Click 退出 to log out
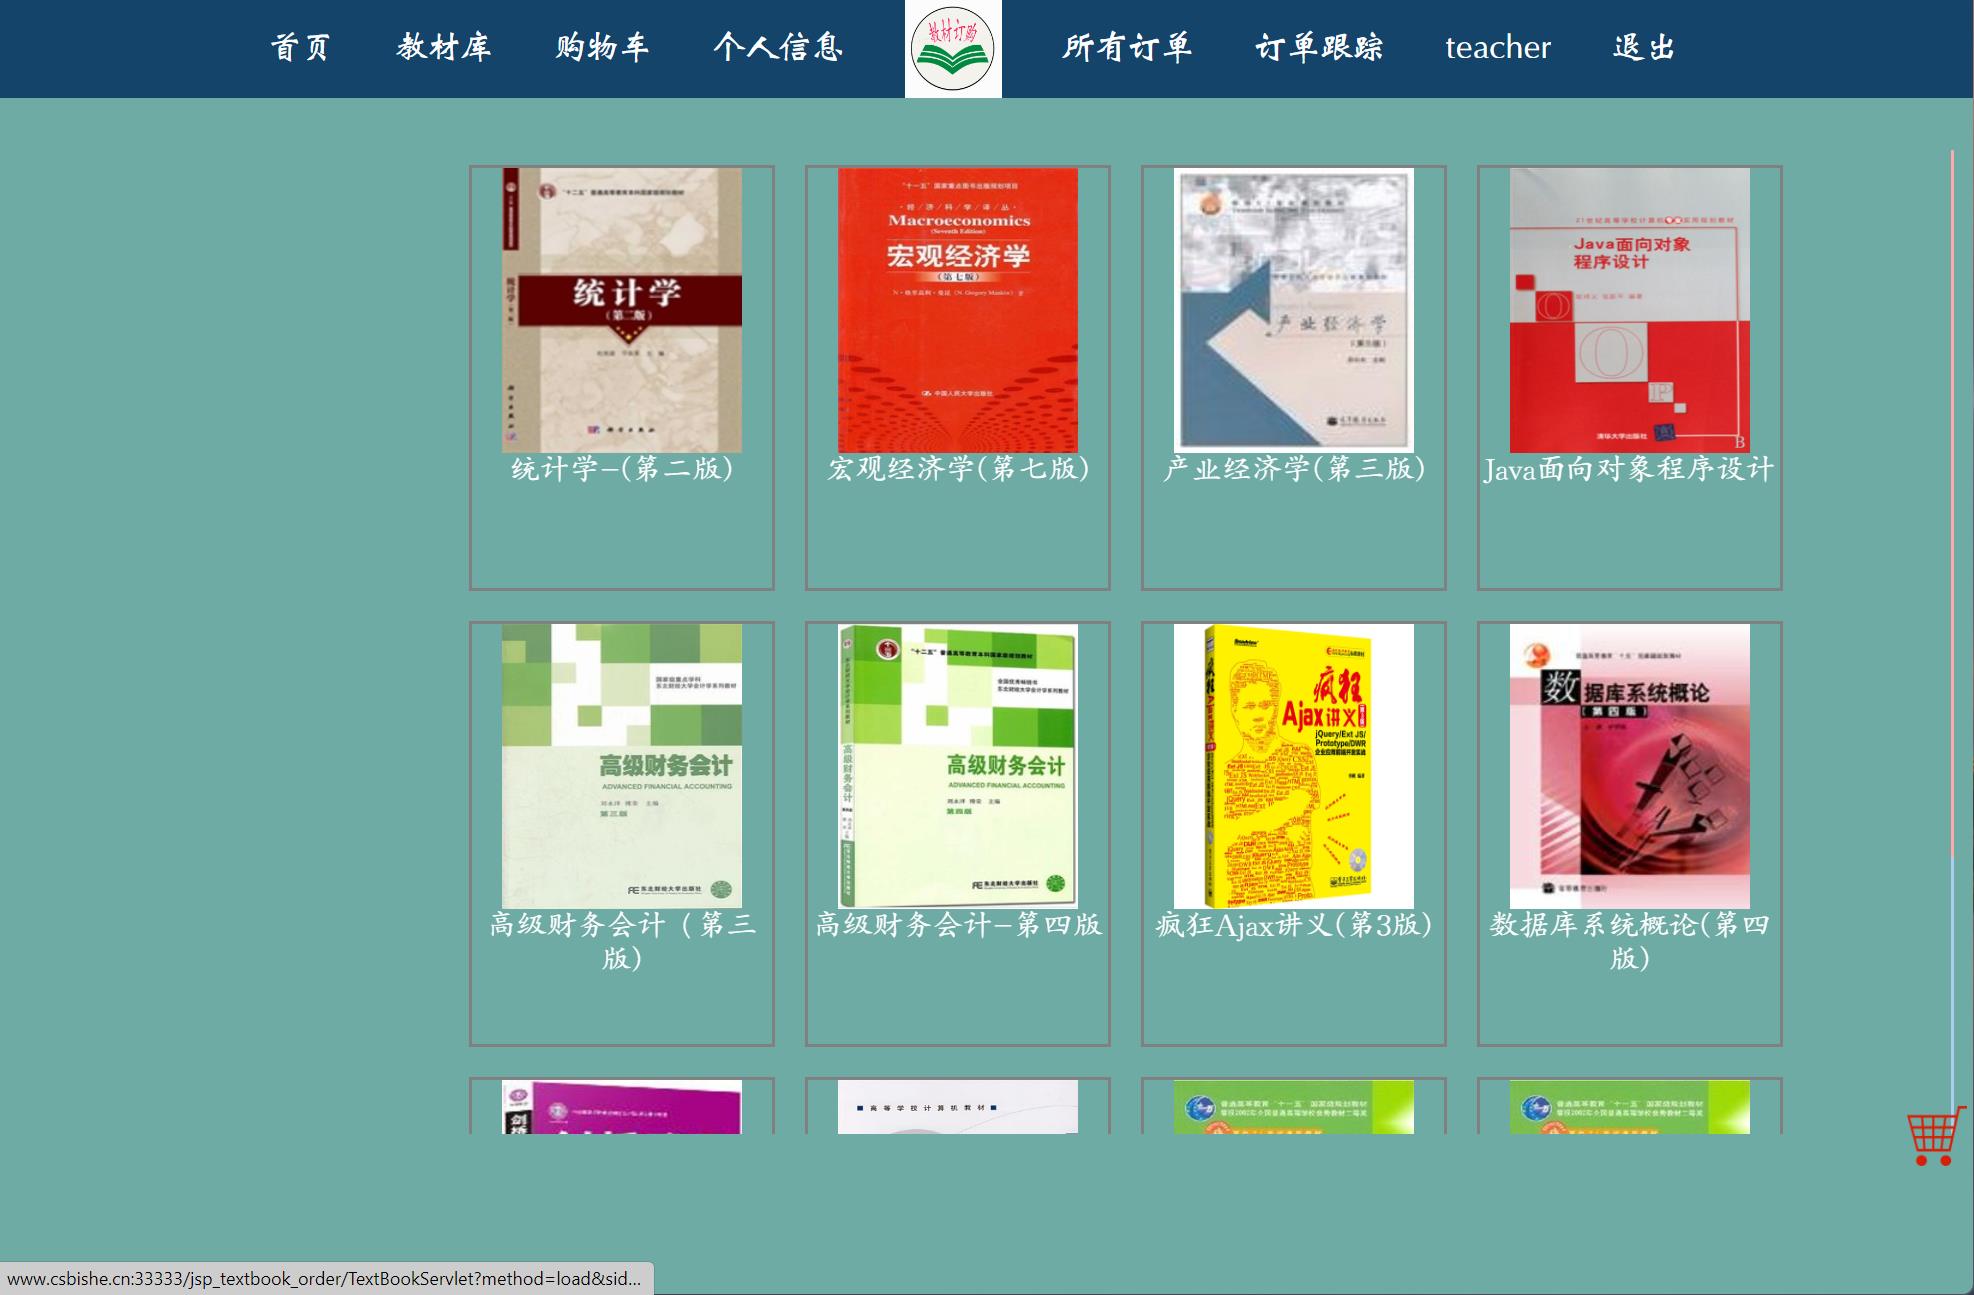1974x1295 pixels. 1642,47
